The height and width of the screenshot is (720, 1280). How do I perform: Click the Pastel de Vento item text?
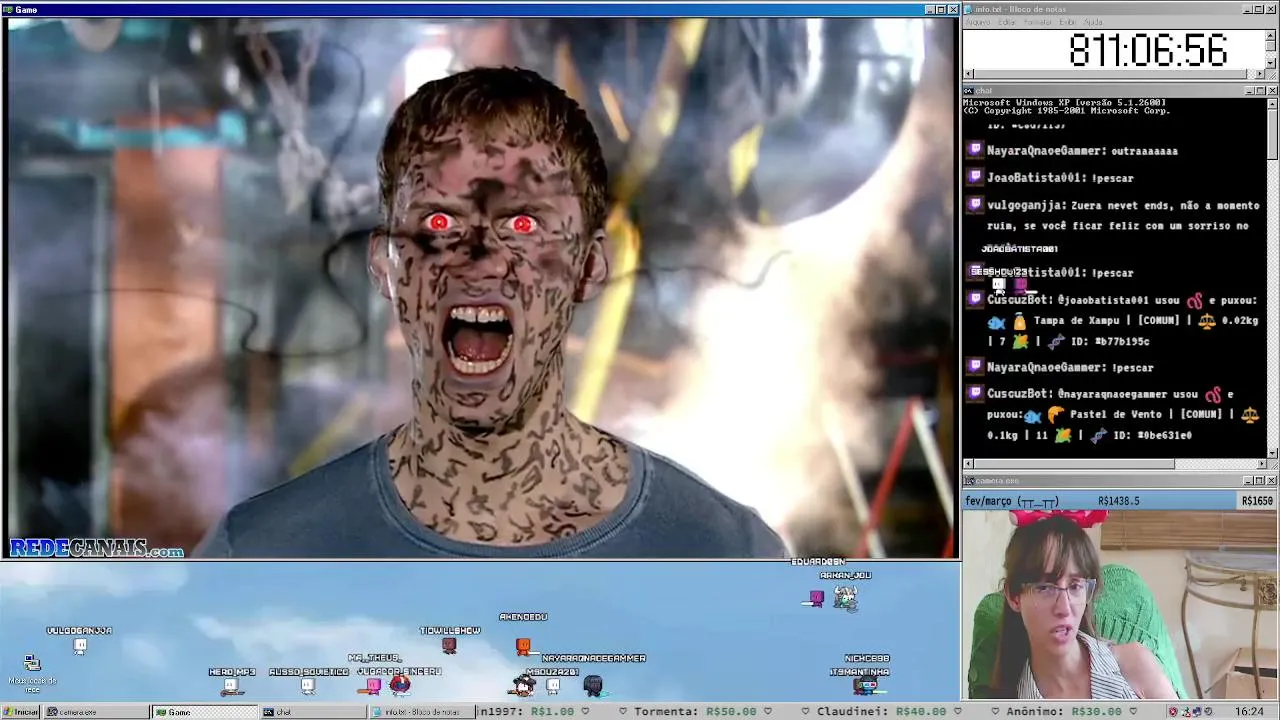(1116, 414)
